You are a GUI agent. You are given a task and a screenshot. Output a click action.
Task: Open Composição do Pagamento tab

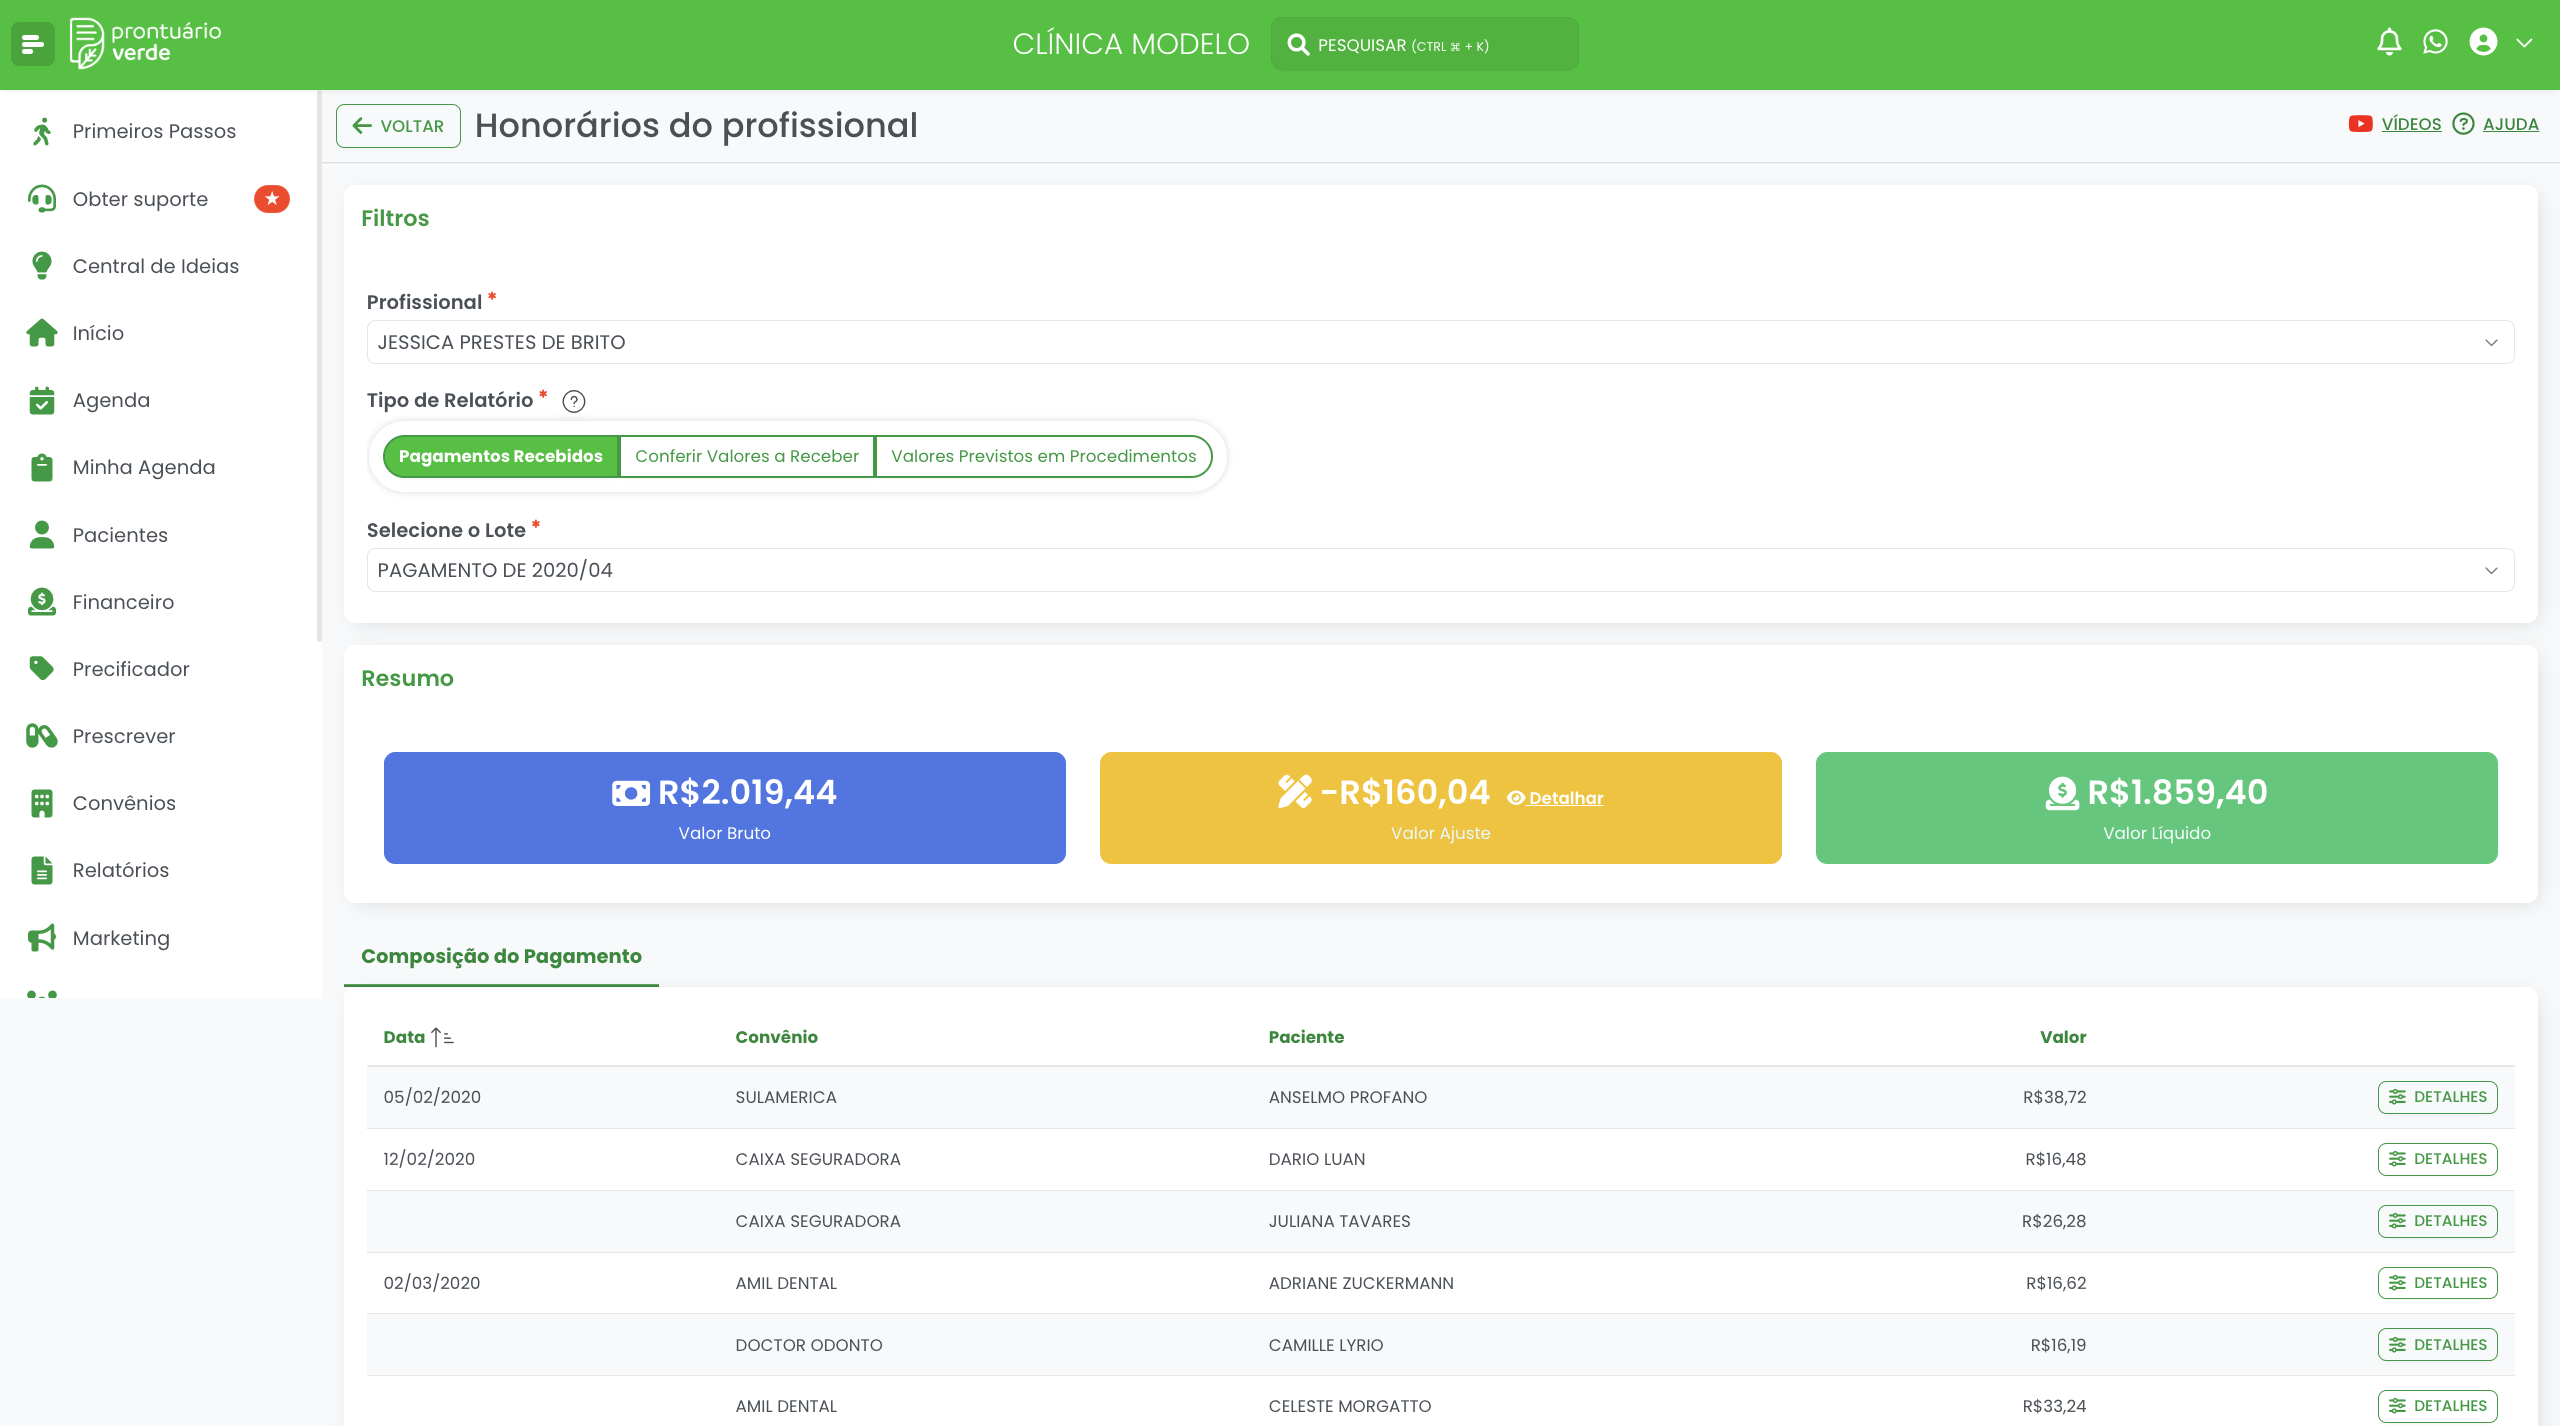coord(501,956)
